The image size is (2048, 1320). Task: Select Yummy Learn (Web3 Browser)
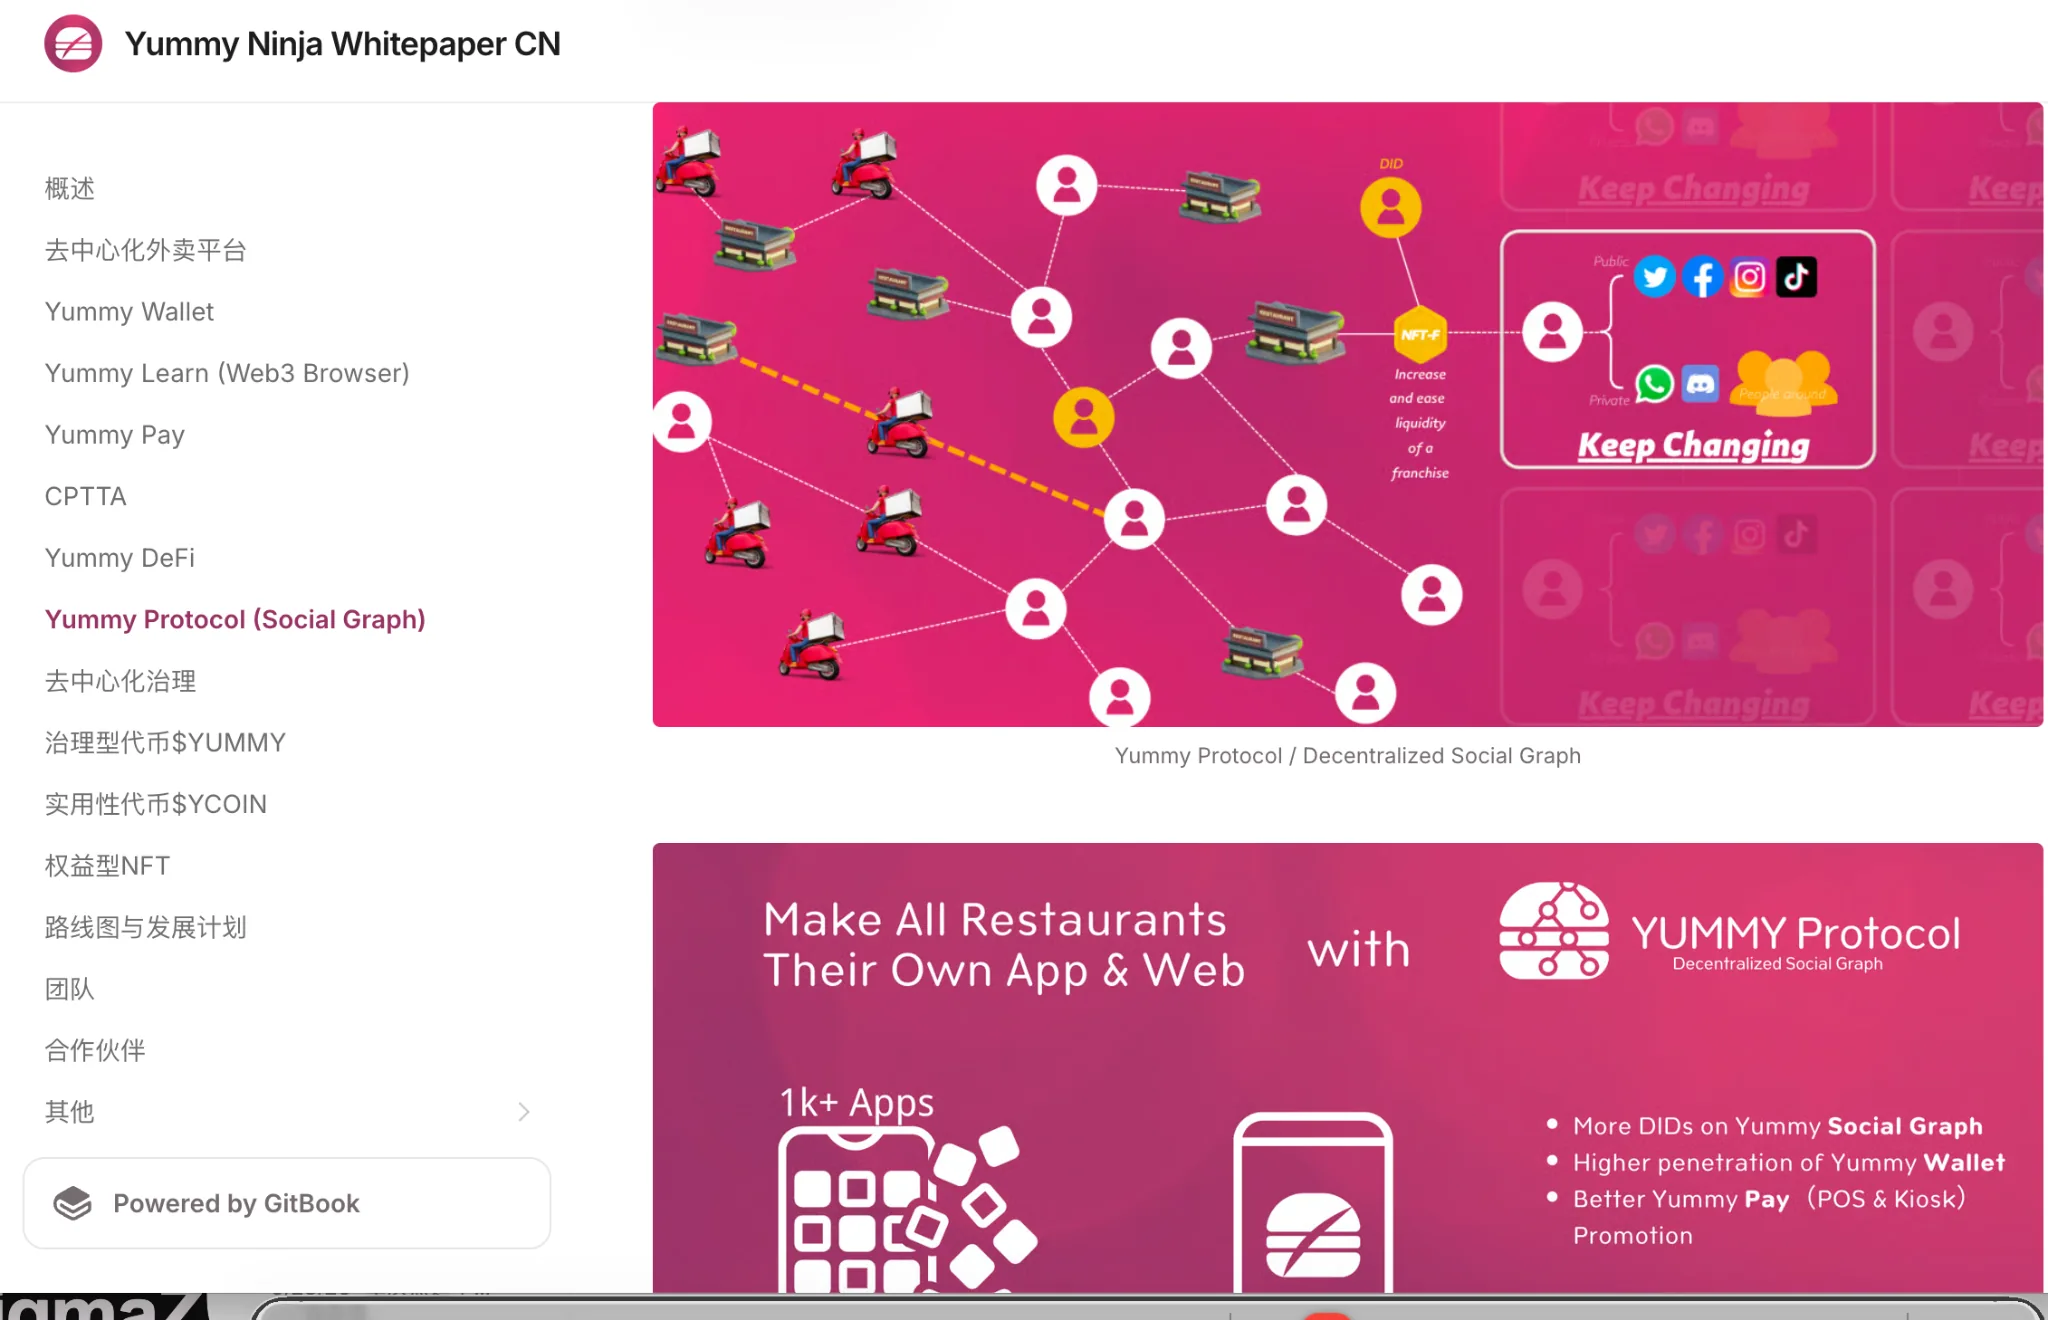point(227,373)
